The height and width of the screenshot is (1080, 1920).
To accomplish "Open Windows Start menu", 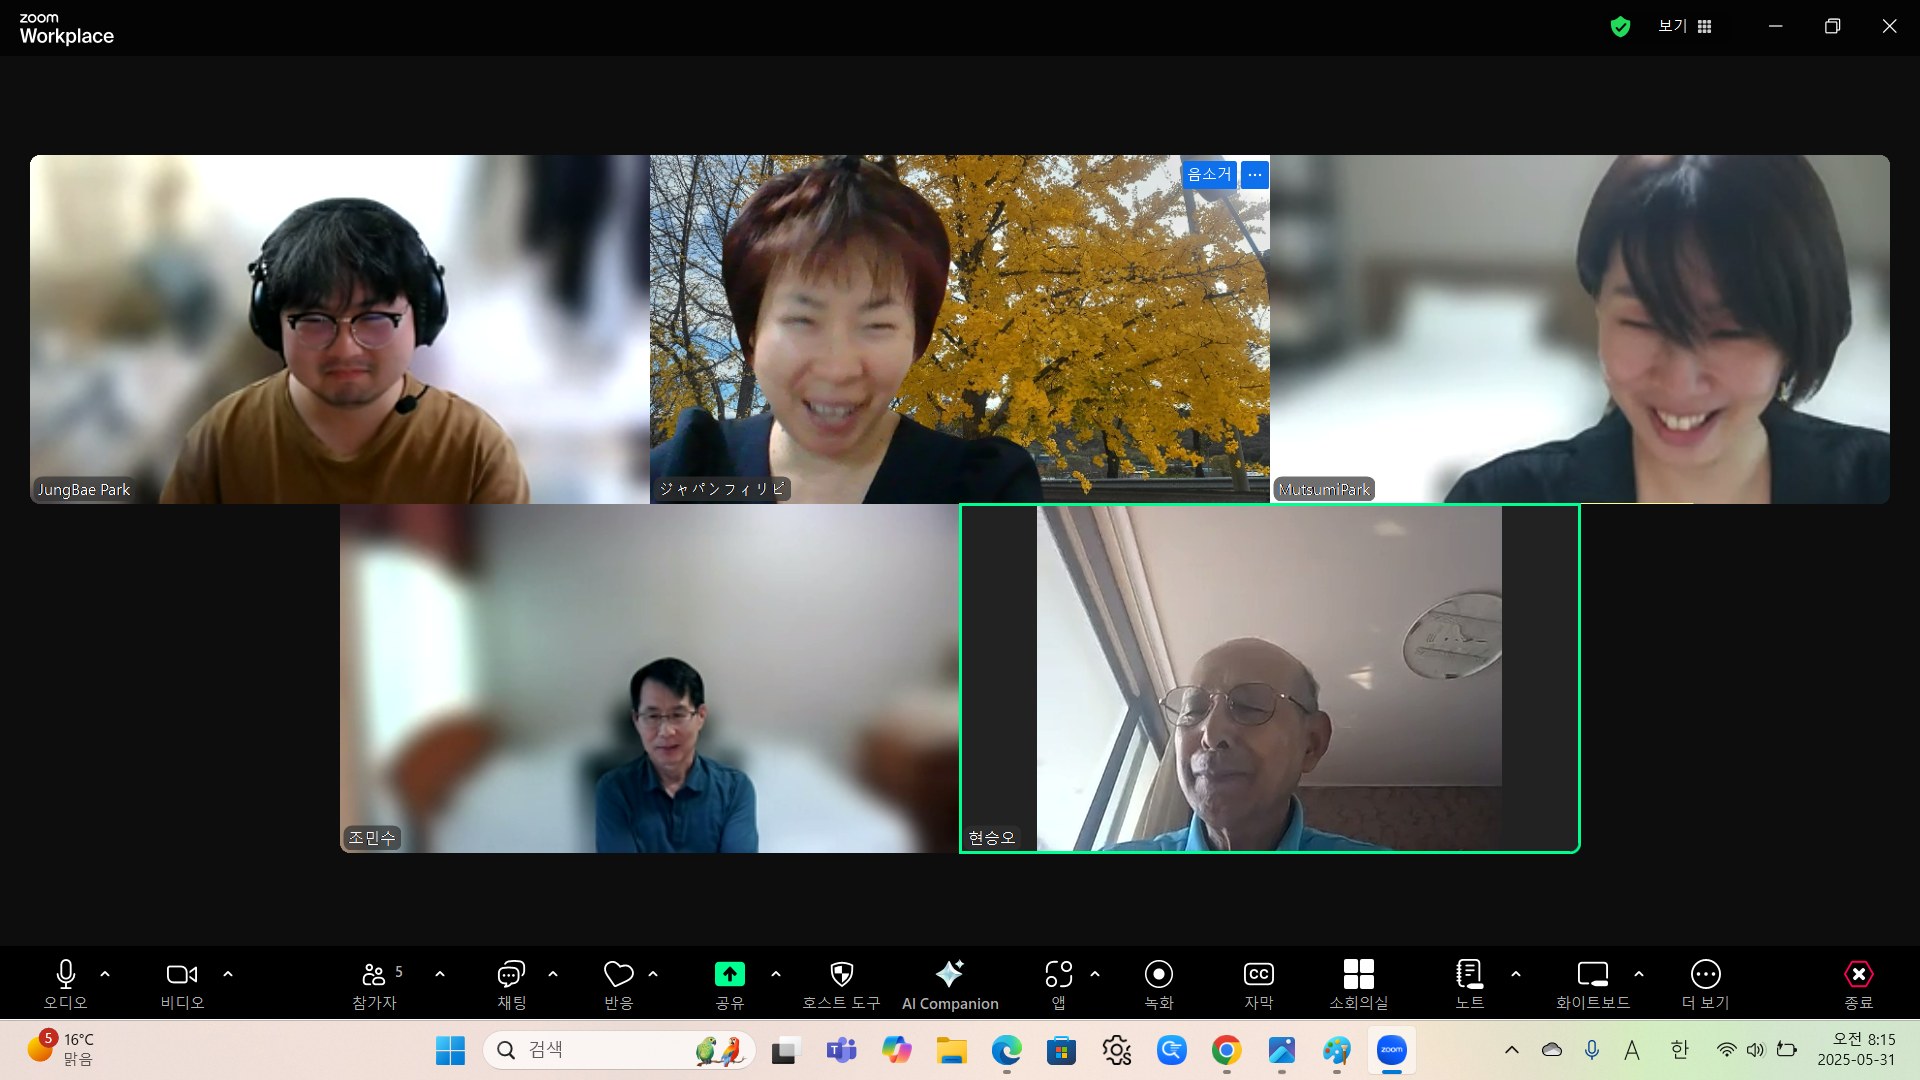I will (x=450, y=1050).
